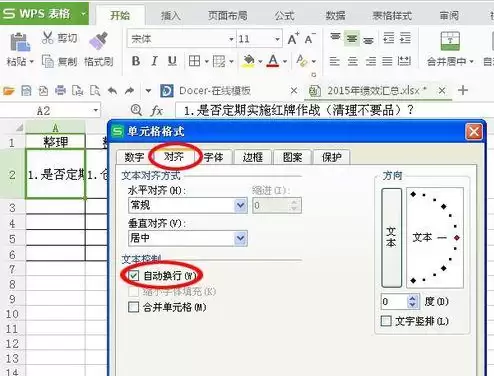Click the cell borders icon
Image resolution: width=494 pixels, height=376 pixels.
point(194,61)
